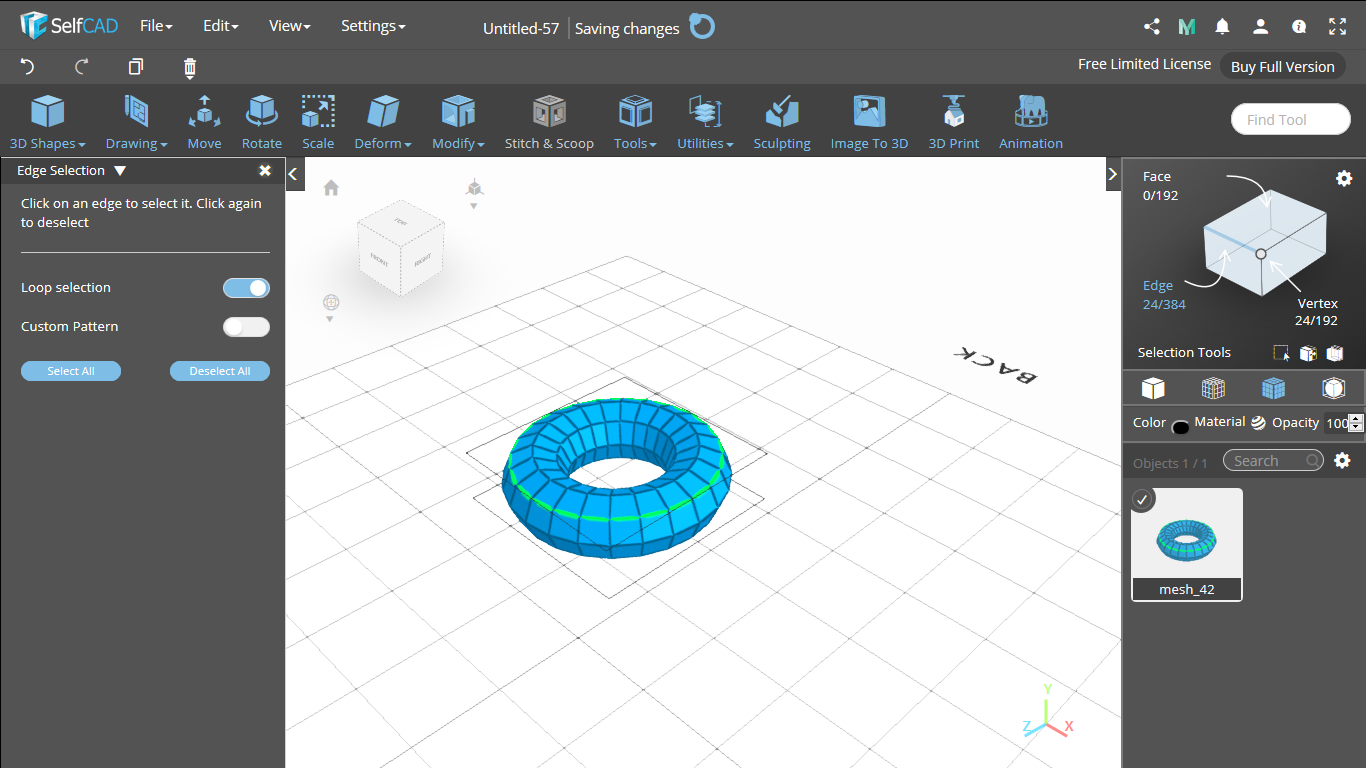
Task: Open the Deform dropdown
Action: point(383,122)
